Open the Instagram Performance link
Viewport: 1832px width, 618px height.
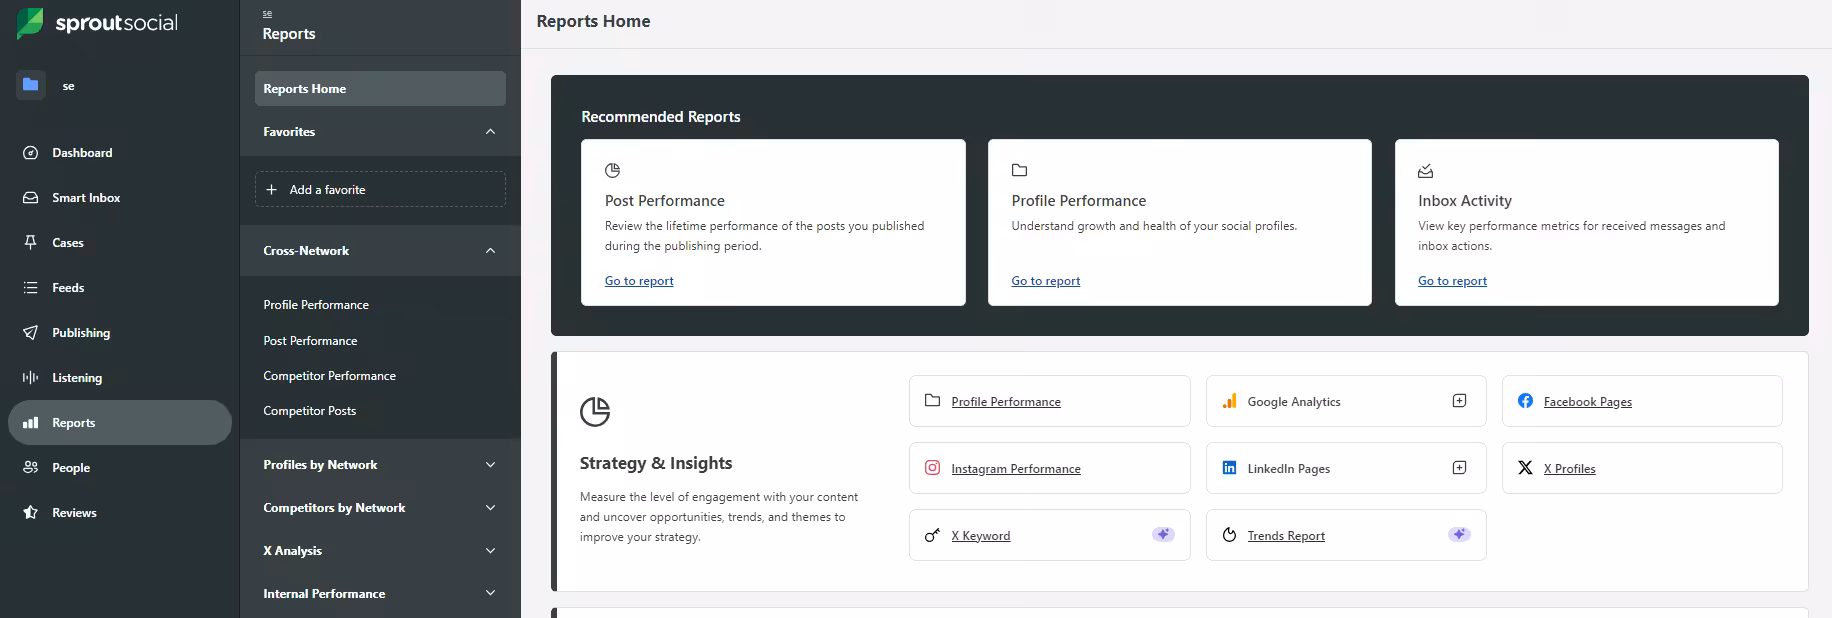pos(1016,469)
